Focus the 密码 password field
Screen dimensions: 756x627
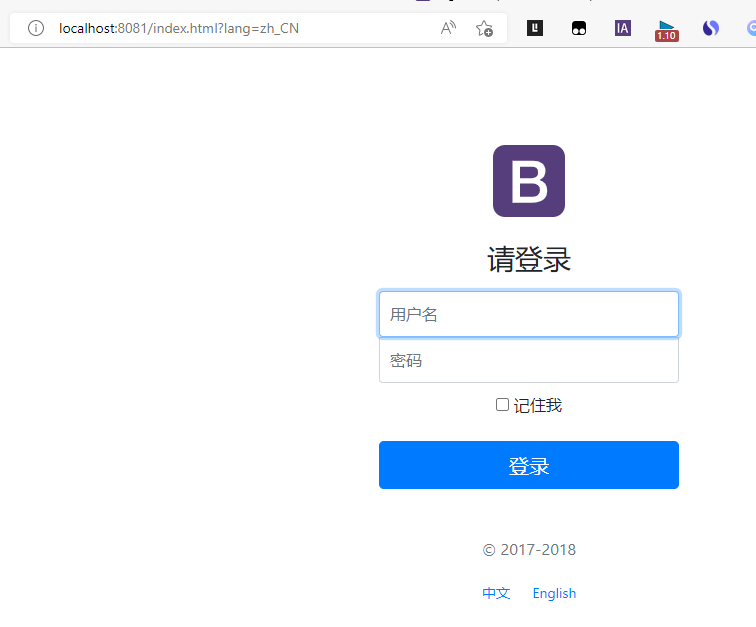(x=528, y=360)
